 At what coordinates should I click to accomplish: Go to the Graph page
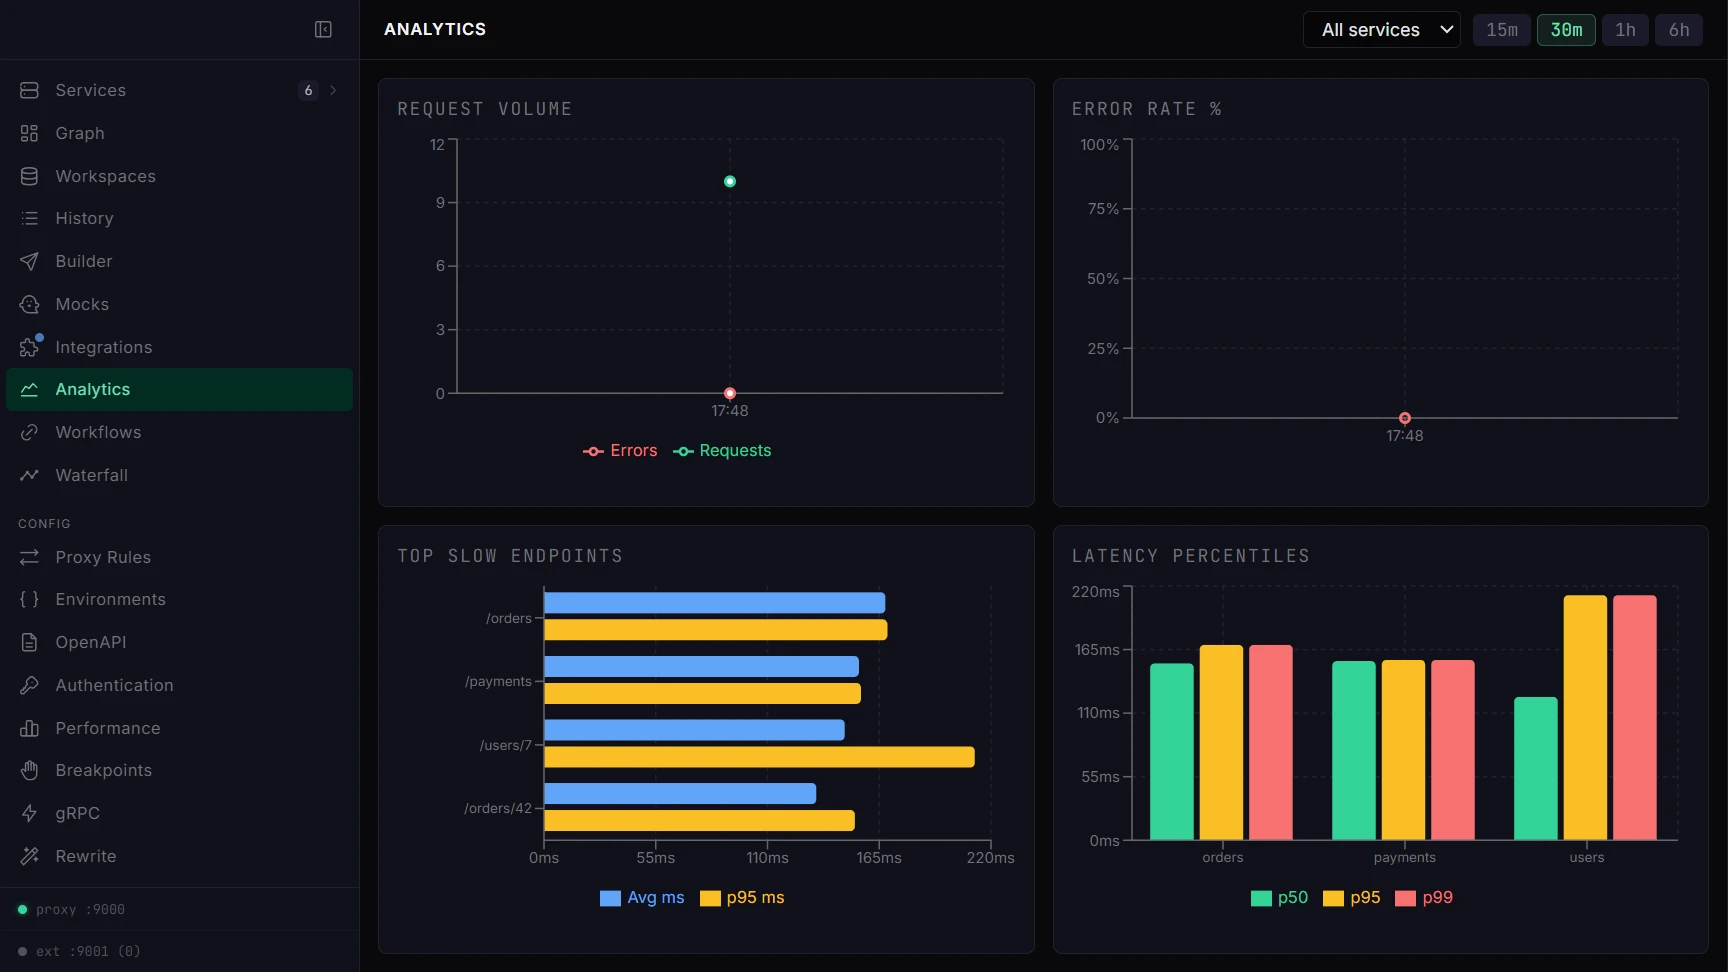click(x=179, y=133)
